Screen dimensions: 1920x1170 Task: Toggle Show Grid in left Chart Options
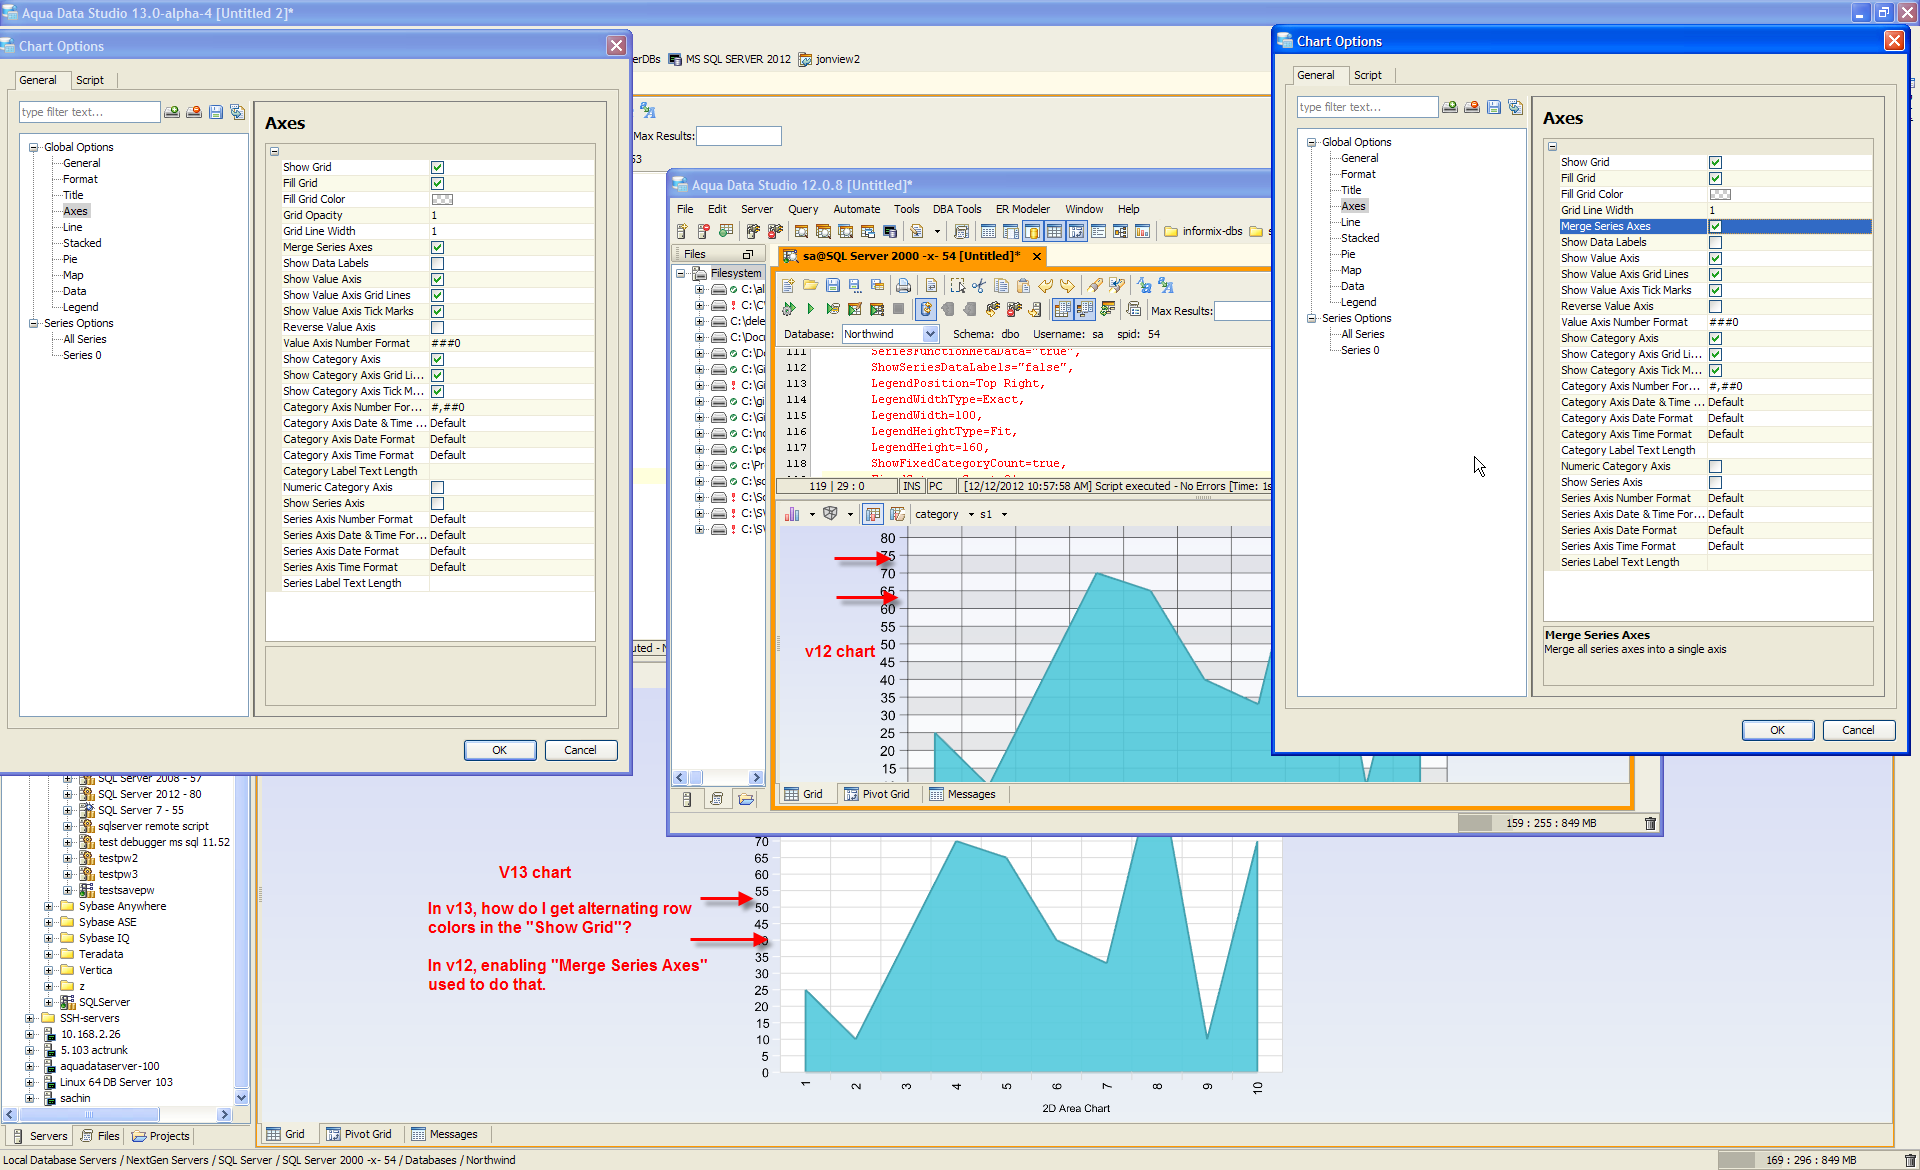[437, 167]
